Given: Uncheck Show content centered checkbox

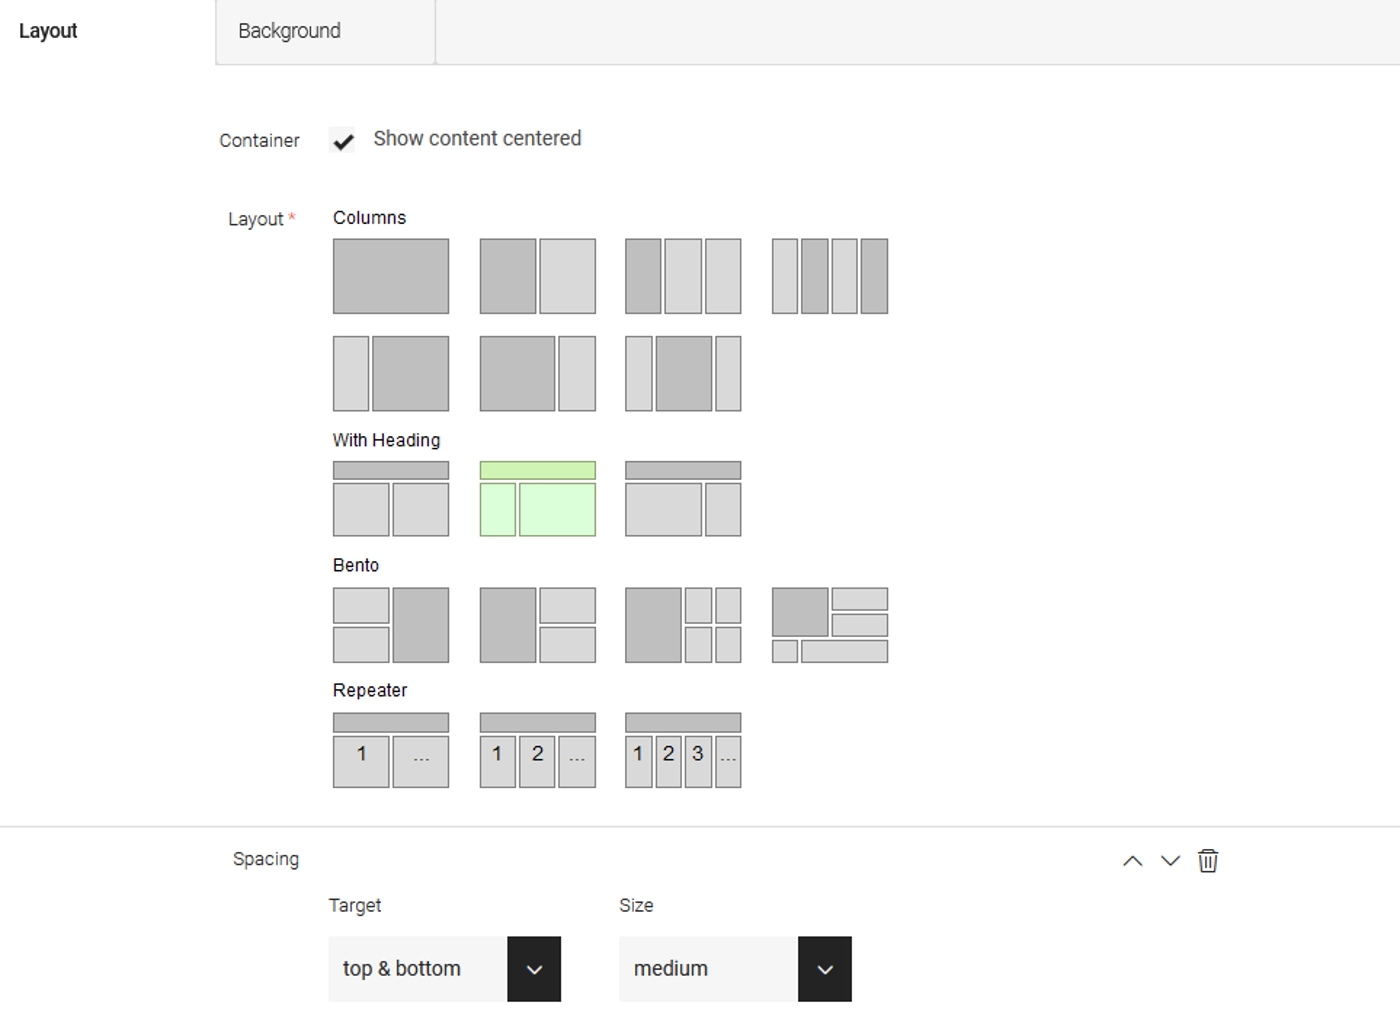Looking at the screenshot, I should coord(343,141).
